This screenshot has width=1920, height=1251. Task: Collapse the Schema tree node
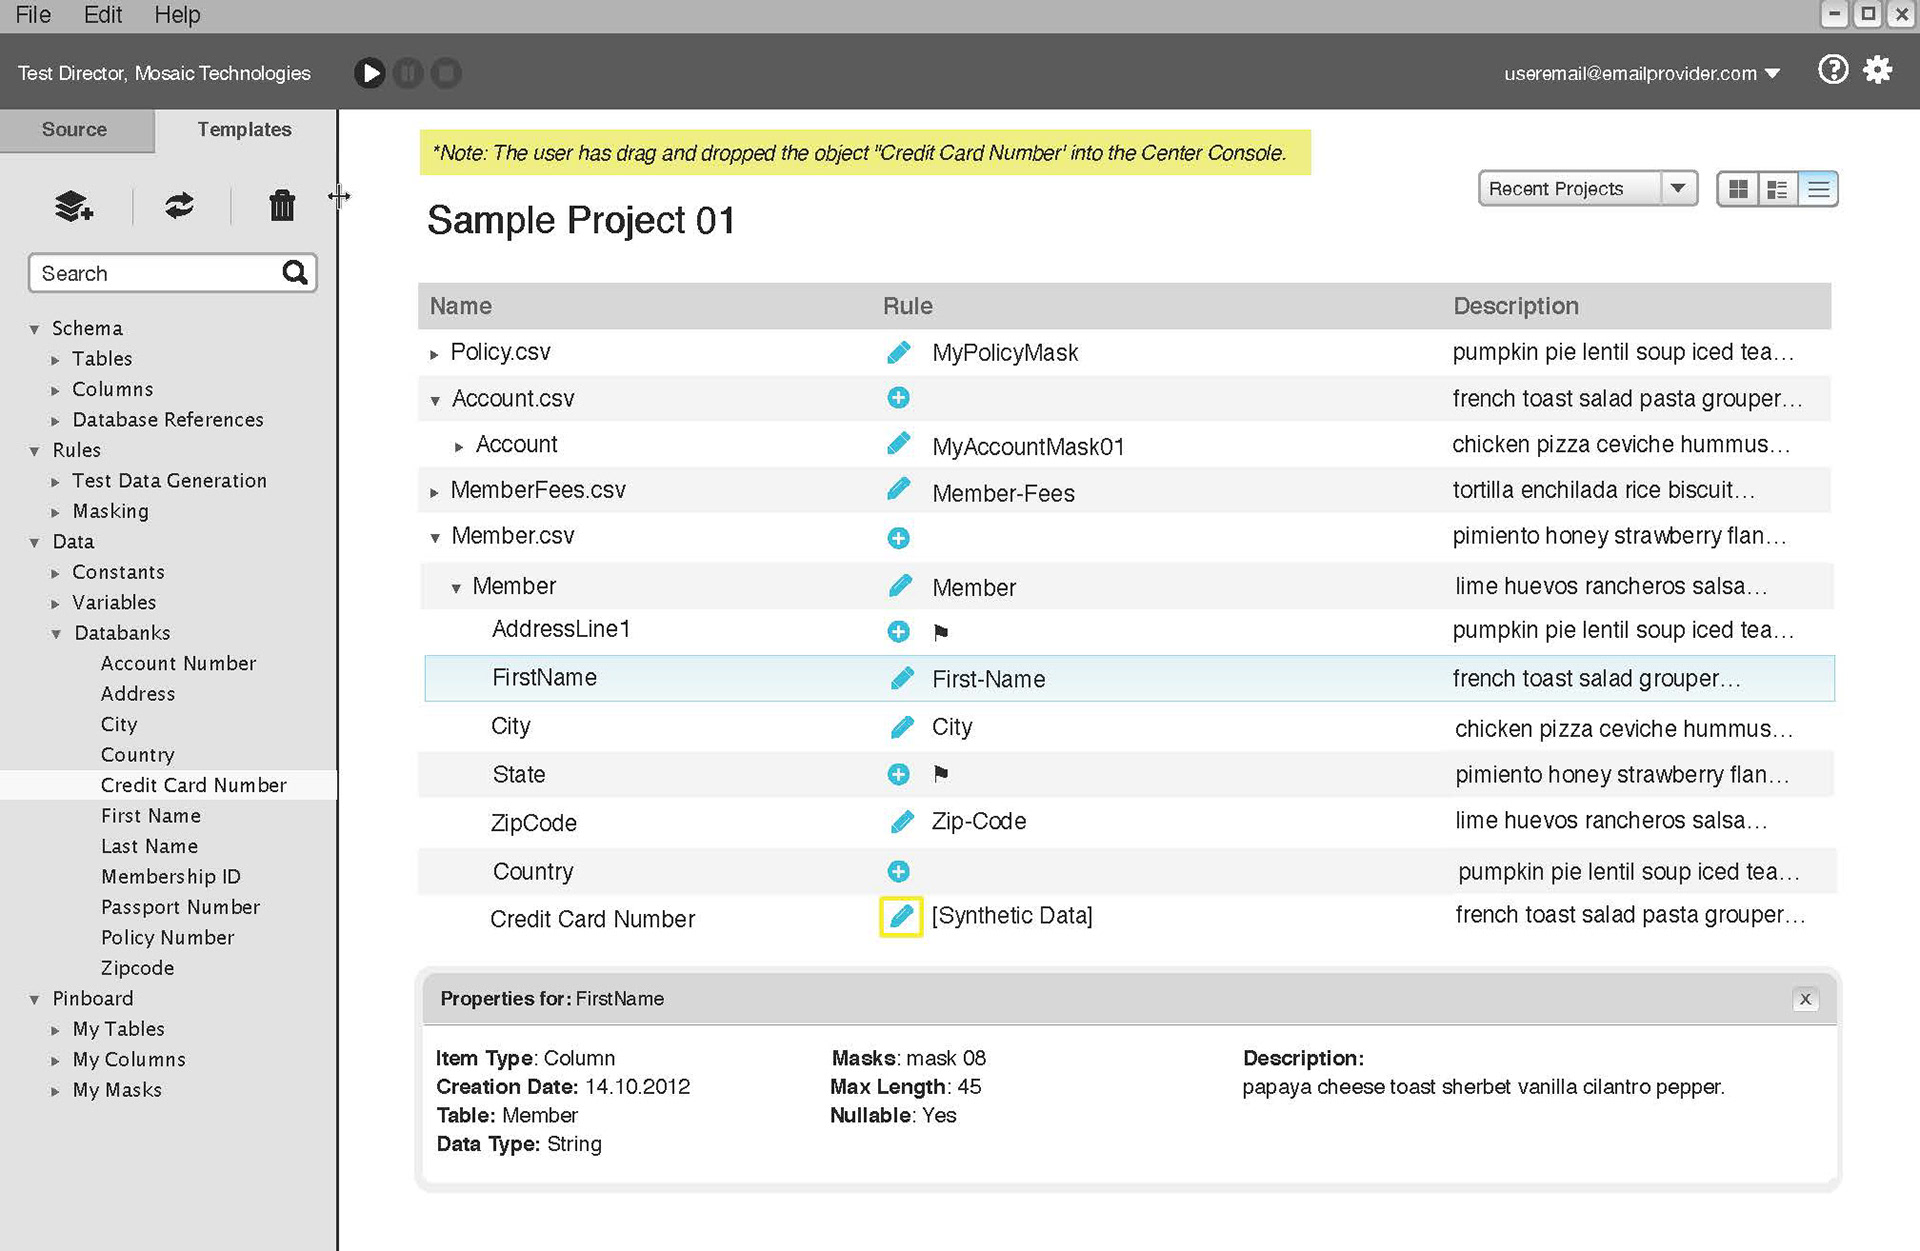35,329
